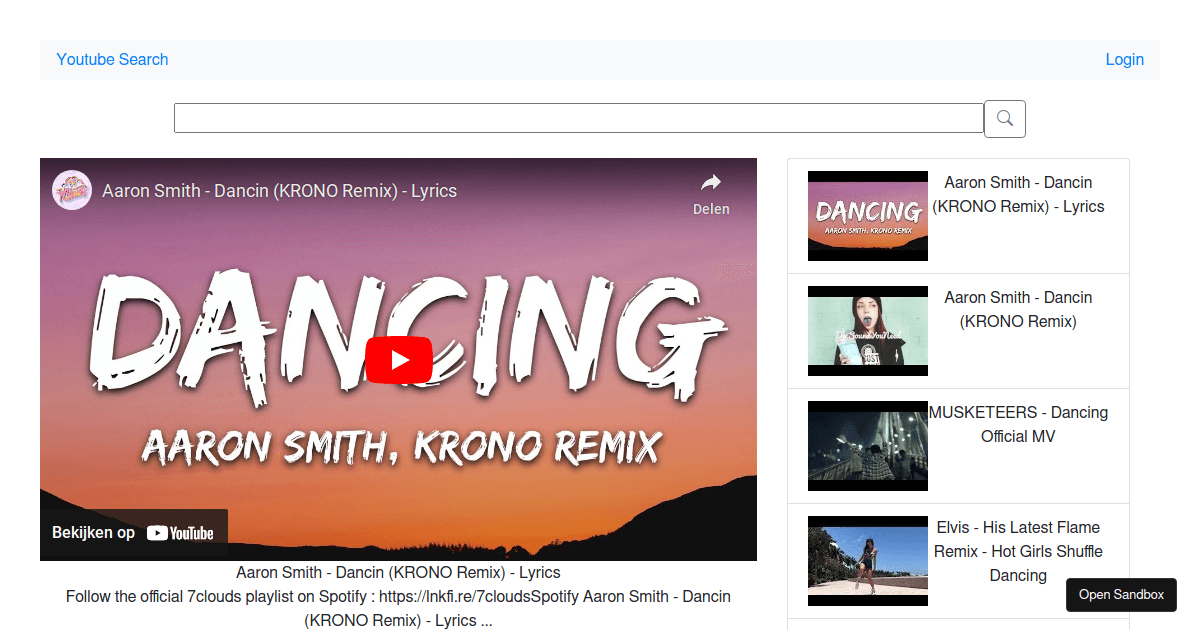Open the MUSKETEERS - Dancing Official MV result
This screenshot has width=1200, height=630.
(1018, 424)
